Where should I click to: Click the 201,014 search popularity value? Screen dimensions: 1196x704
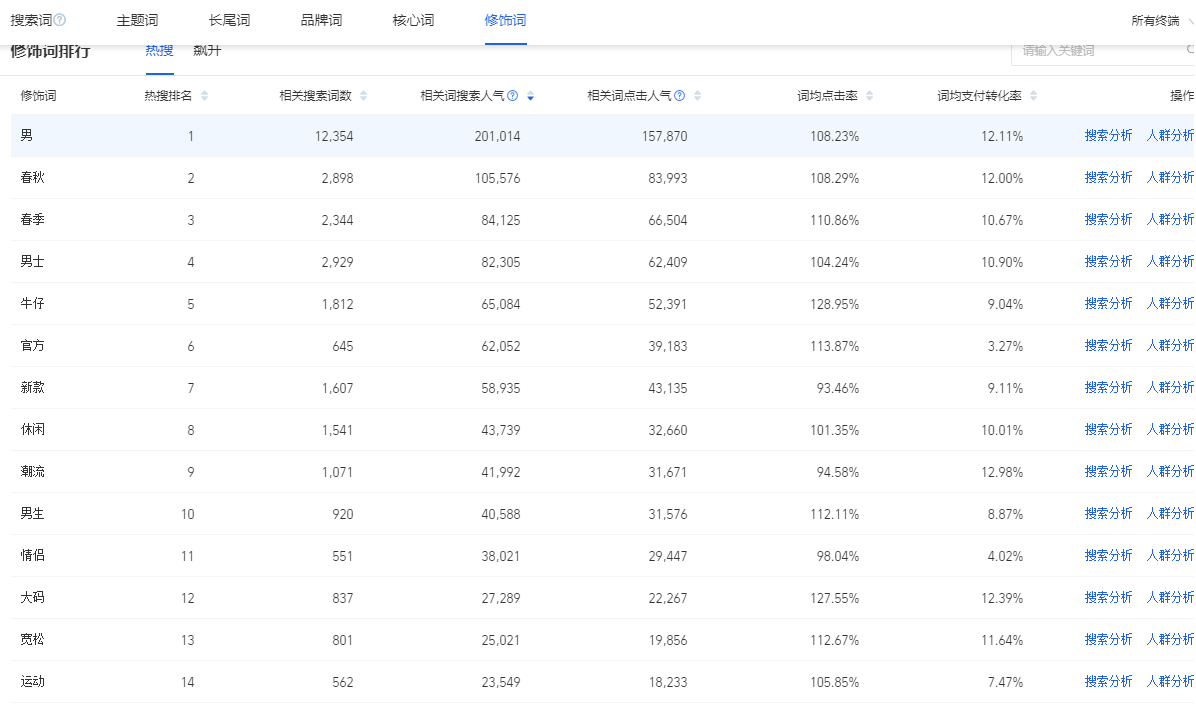pyautogui.click(x=497, y=137)
